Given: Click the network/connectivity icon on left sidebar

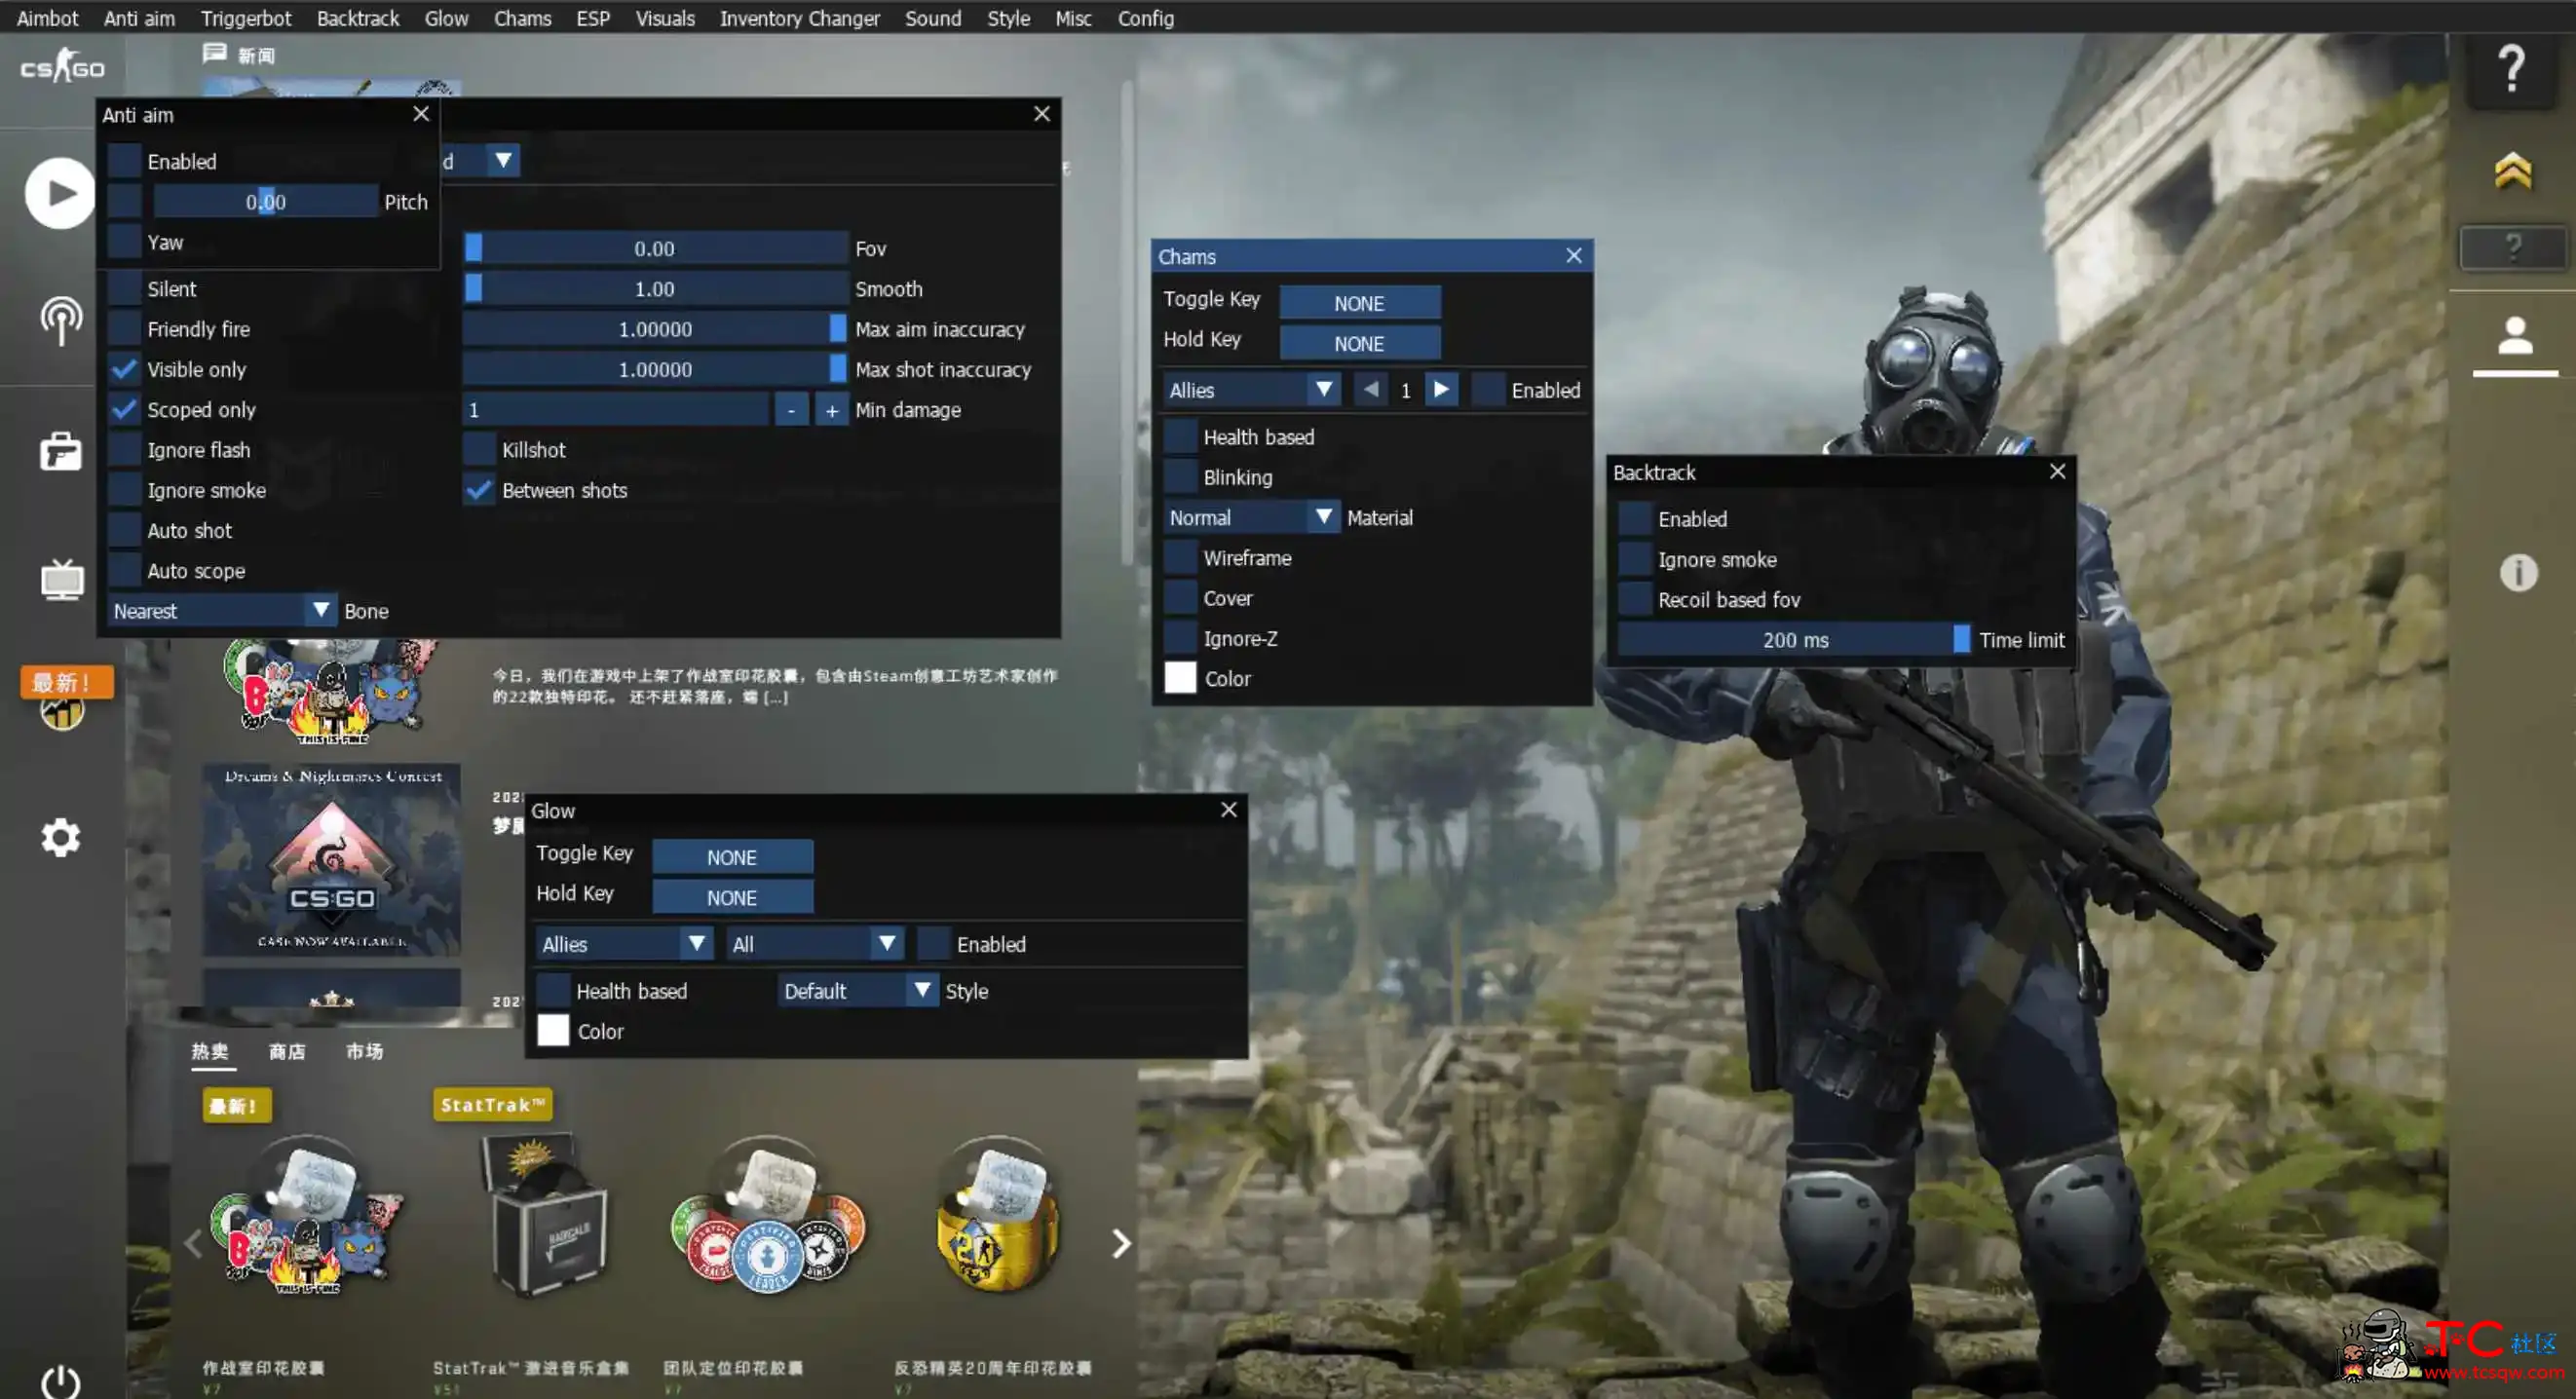Looking at the screenshot, I should tap(58, 319).
